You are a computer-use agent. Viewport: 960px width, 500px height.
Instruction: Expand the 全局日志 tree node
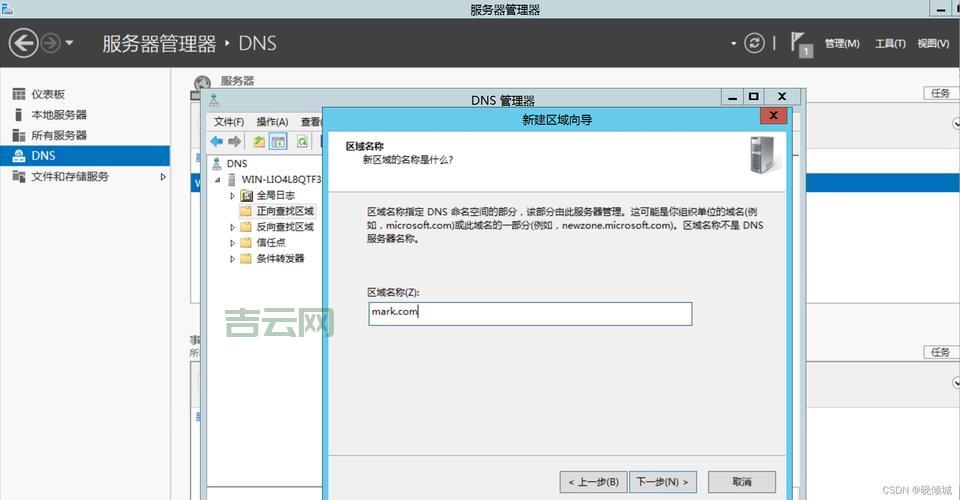233,195
